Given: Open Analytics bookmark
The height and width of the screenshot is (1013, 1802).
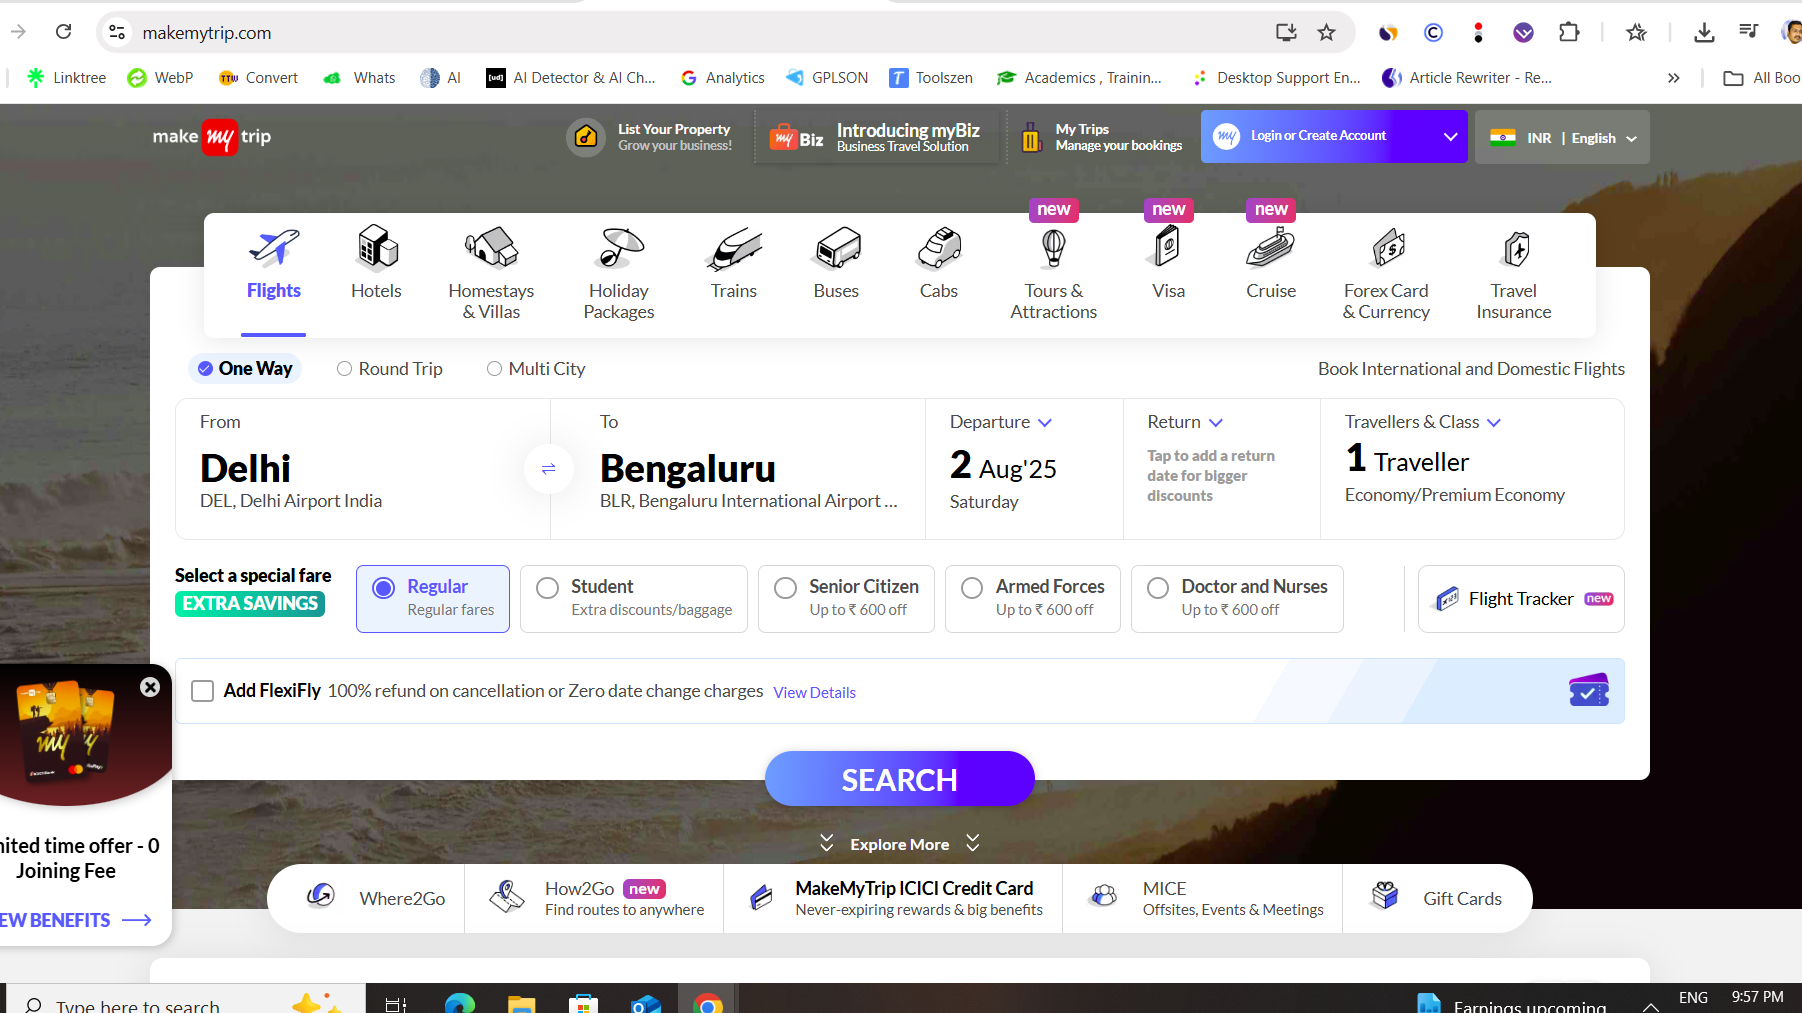Looking at the screenshot, I should pyautogui.click(x=722, y=78).
